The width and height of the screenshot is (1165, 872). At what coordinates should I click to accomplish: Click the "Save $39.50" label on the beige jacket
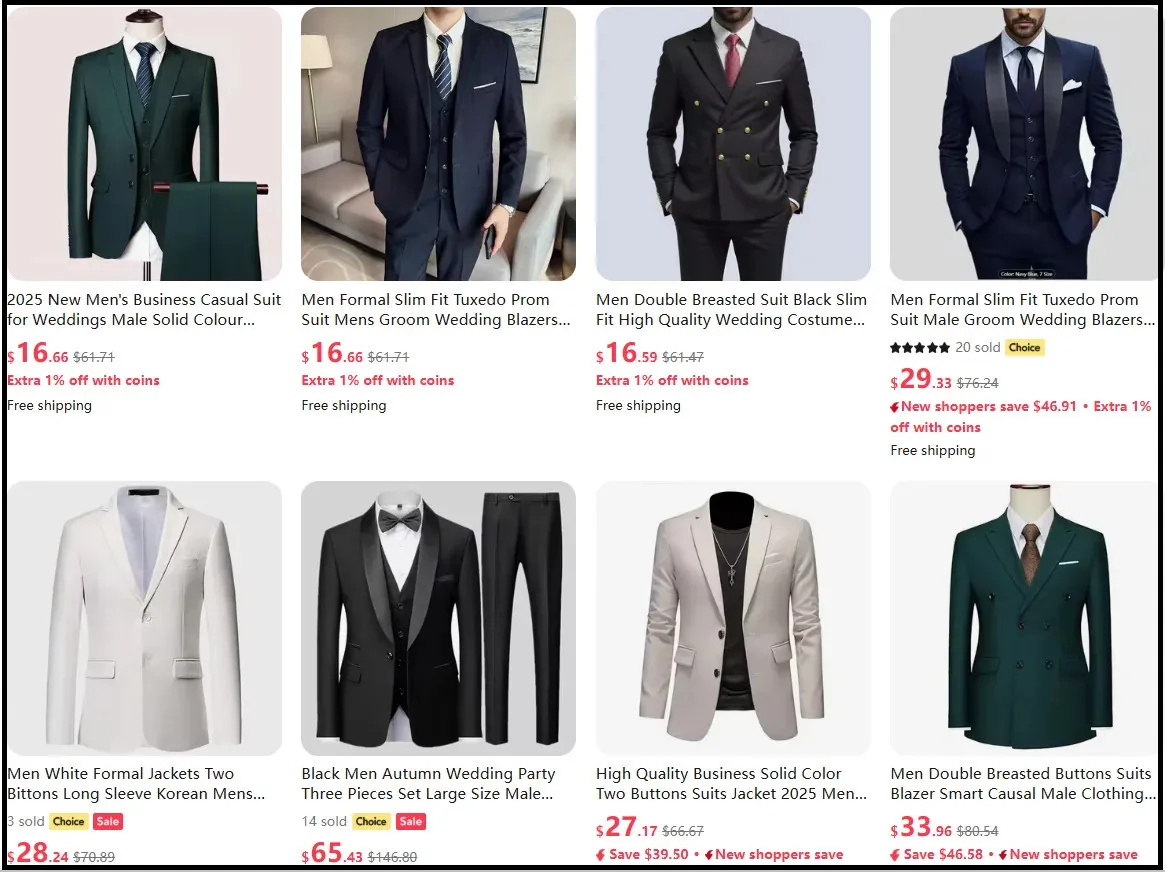pyautogui.click(x=648, y=855)
